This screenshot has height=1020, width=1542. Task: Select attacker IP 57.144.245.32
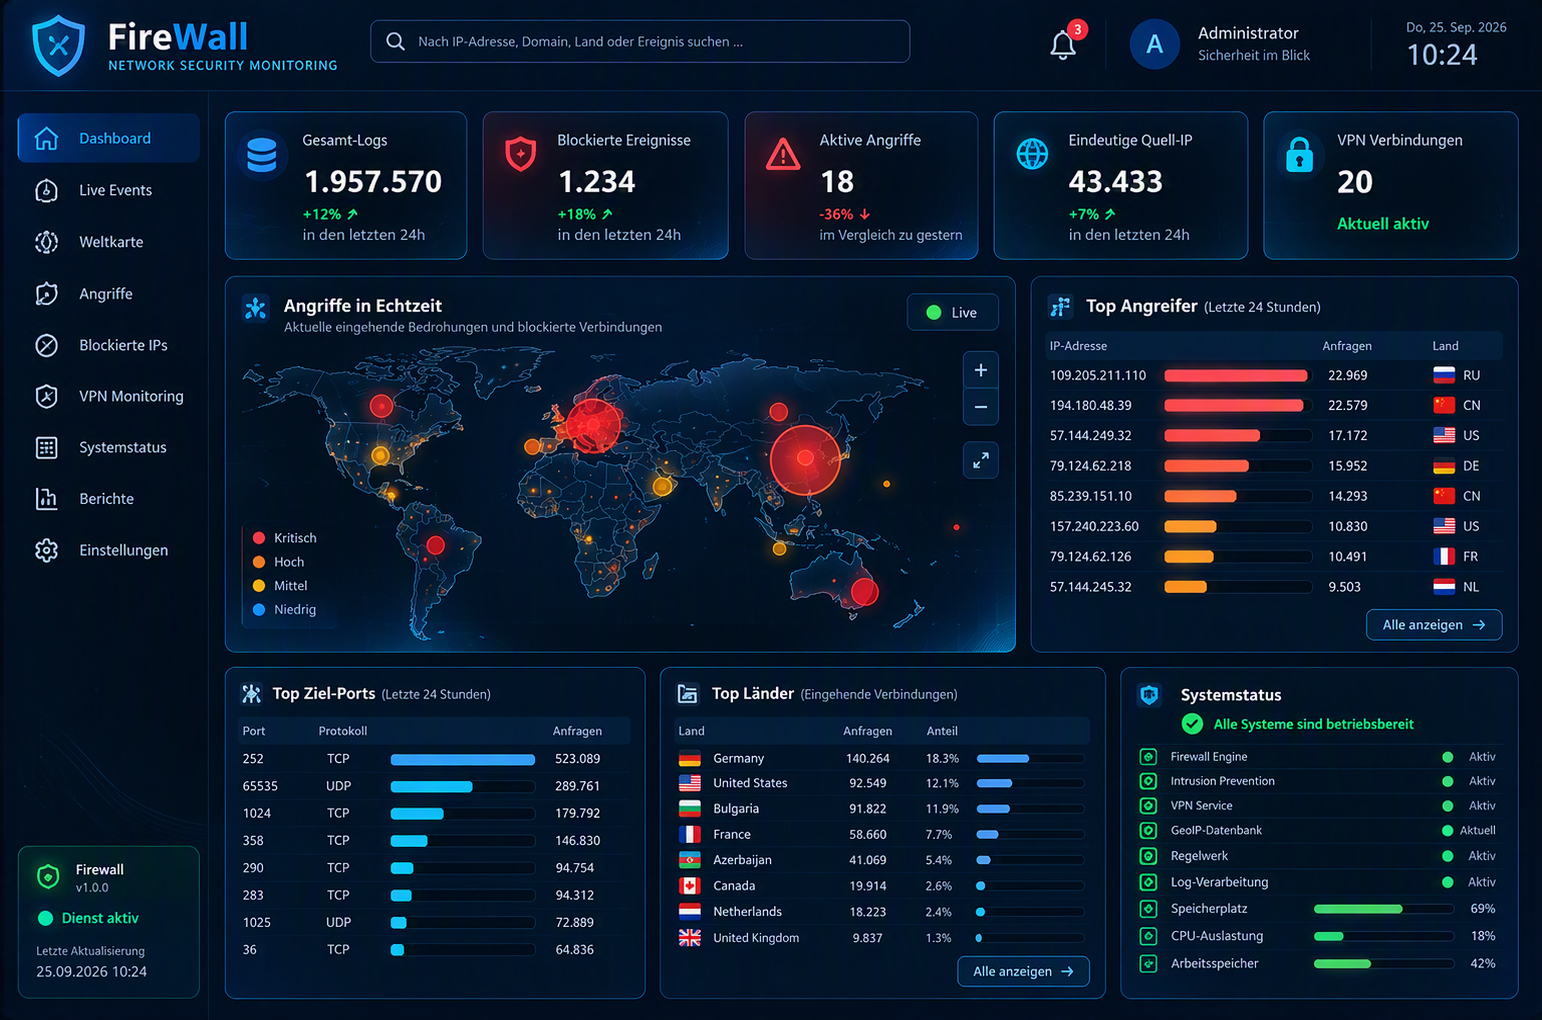[1091, 587]
